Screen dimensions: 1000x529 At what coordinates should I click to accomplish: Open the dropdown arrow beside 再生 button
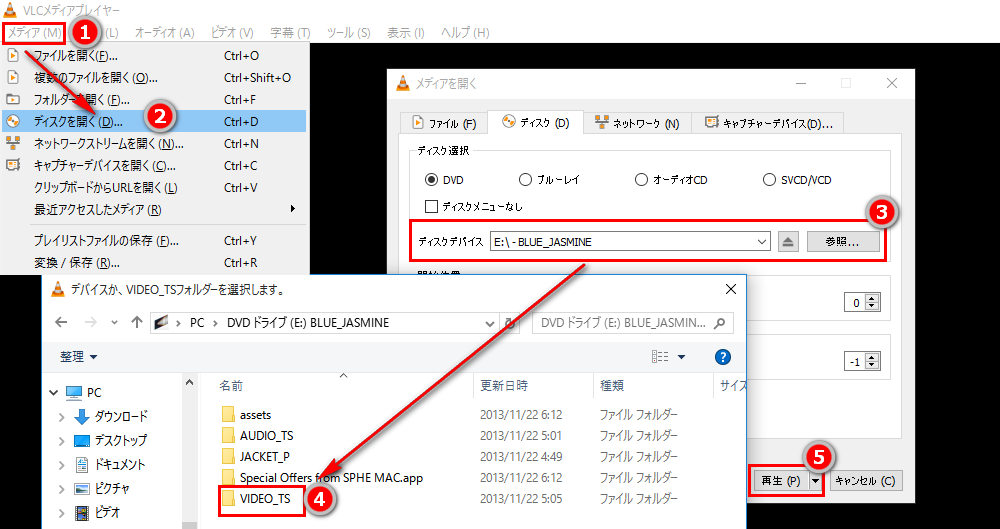point(816,481)
